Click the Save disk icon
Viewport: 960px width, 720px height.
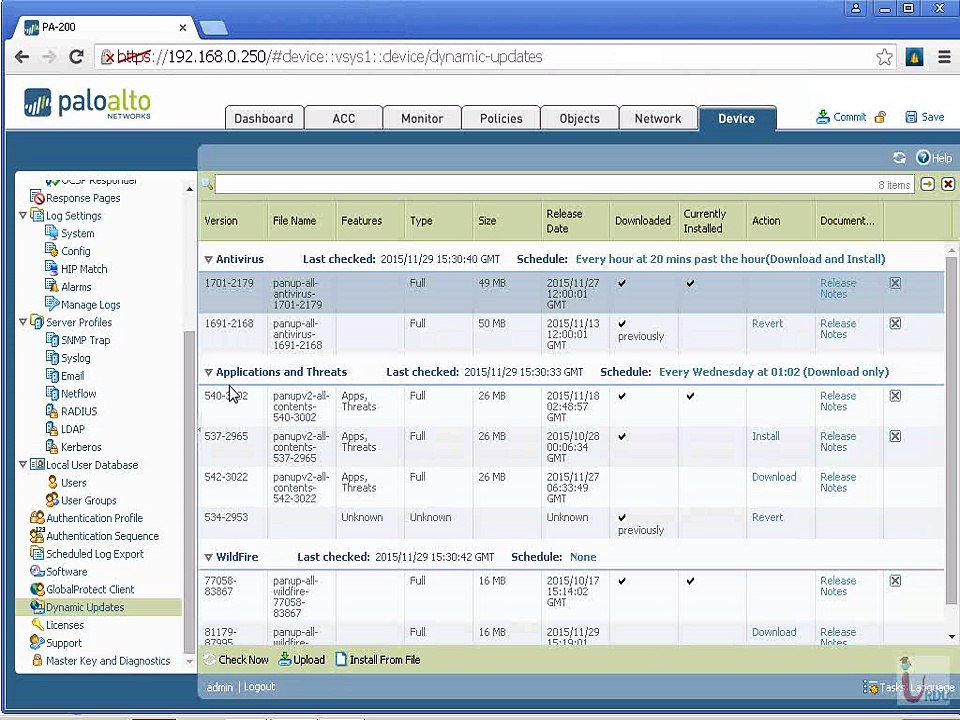pyautogui.click(x=912, y=117)
